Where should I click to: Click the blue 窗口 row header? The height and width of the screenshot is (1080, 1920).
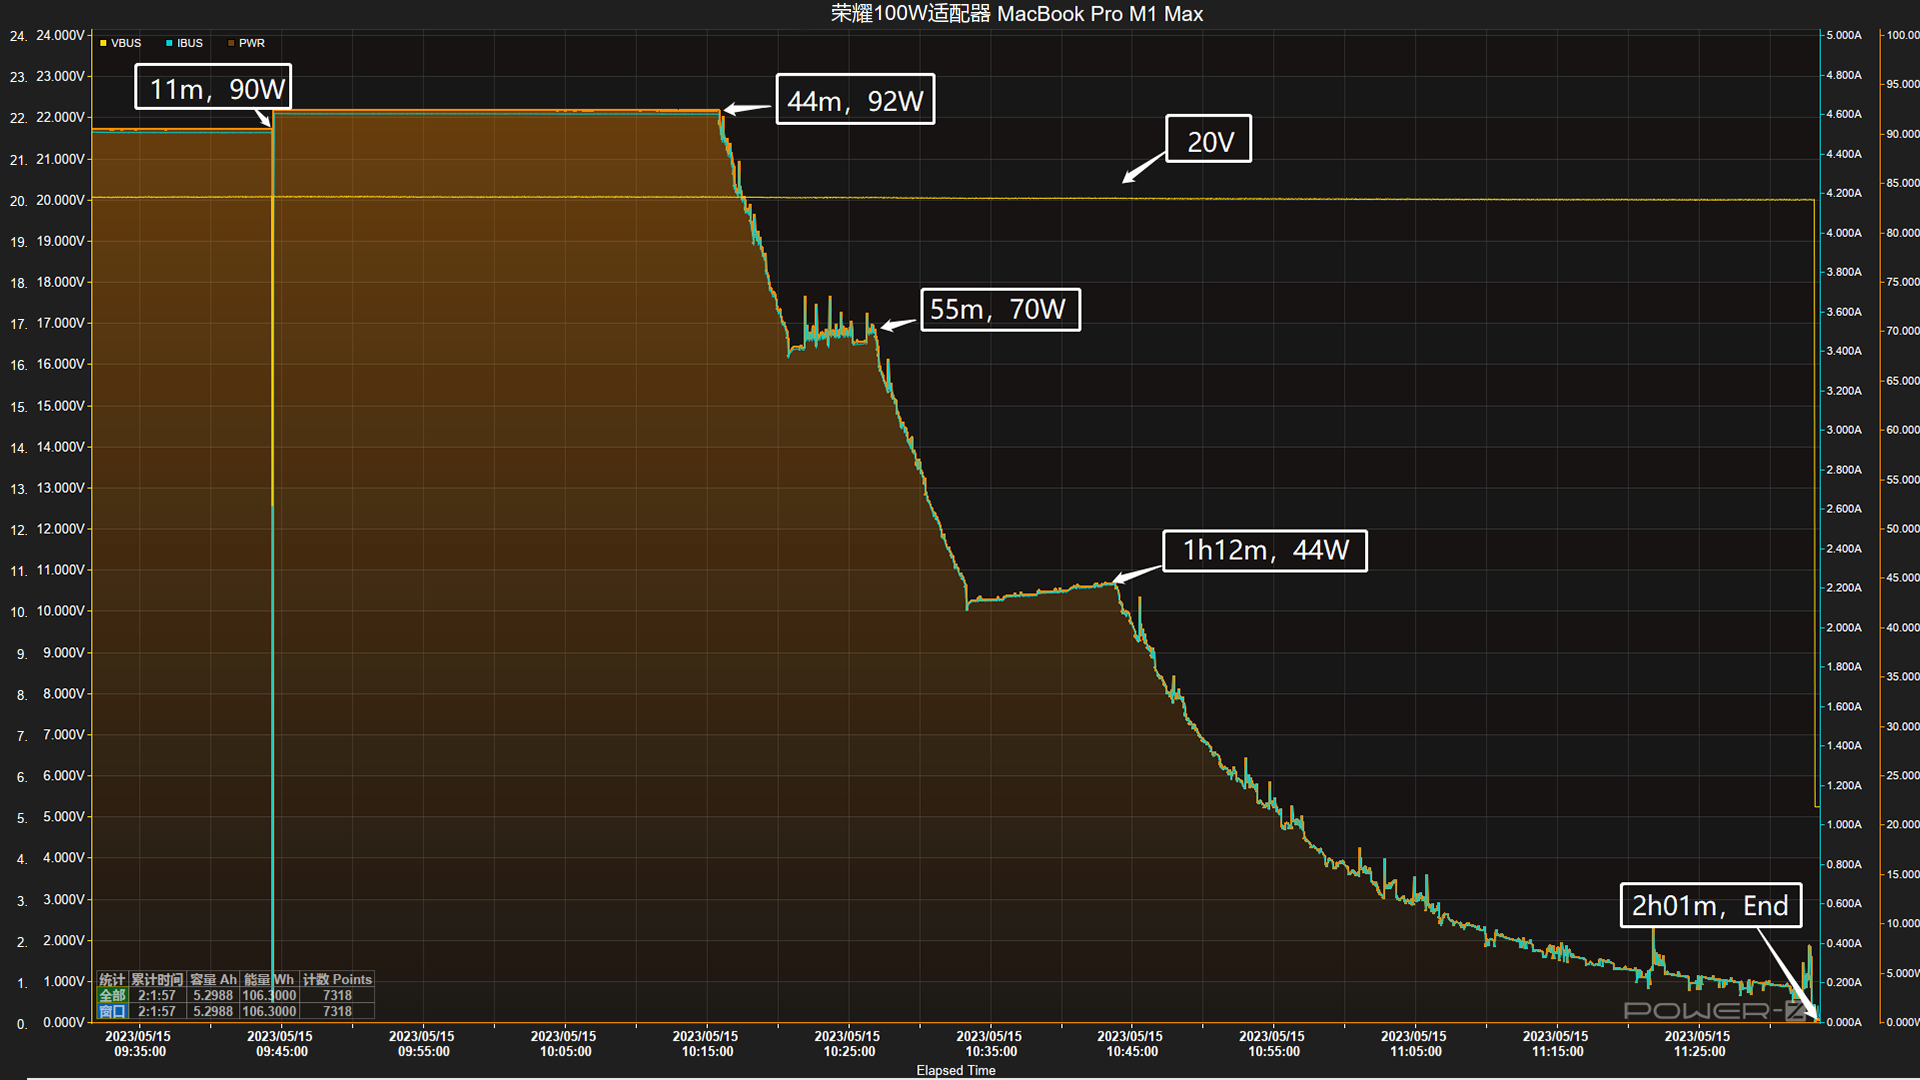click(x=112, y=1011)
